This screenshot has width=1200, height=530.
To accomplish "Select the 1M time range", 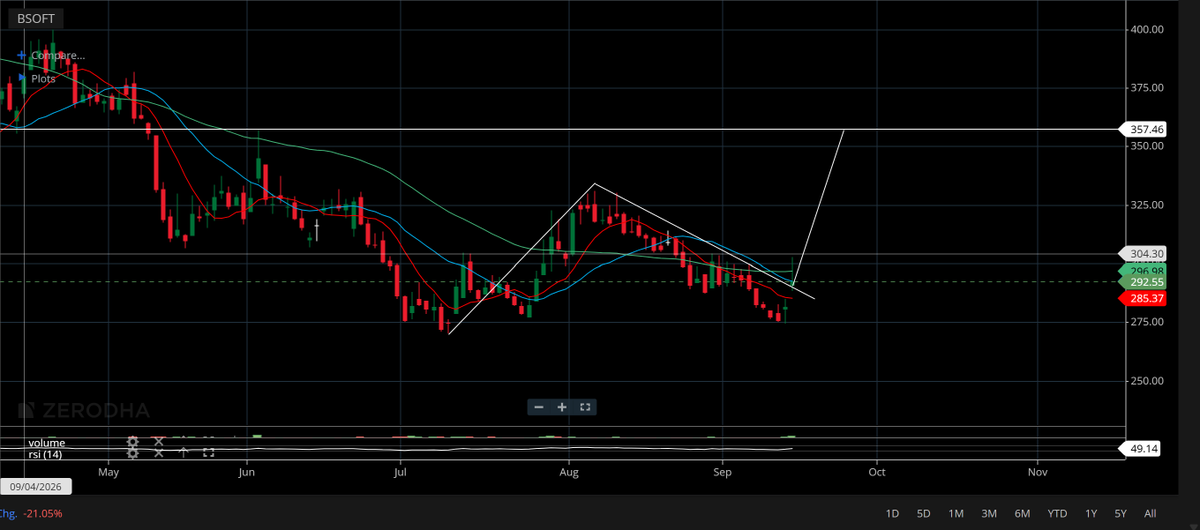I will pos(956,513).
